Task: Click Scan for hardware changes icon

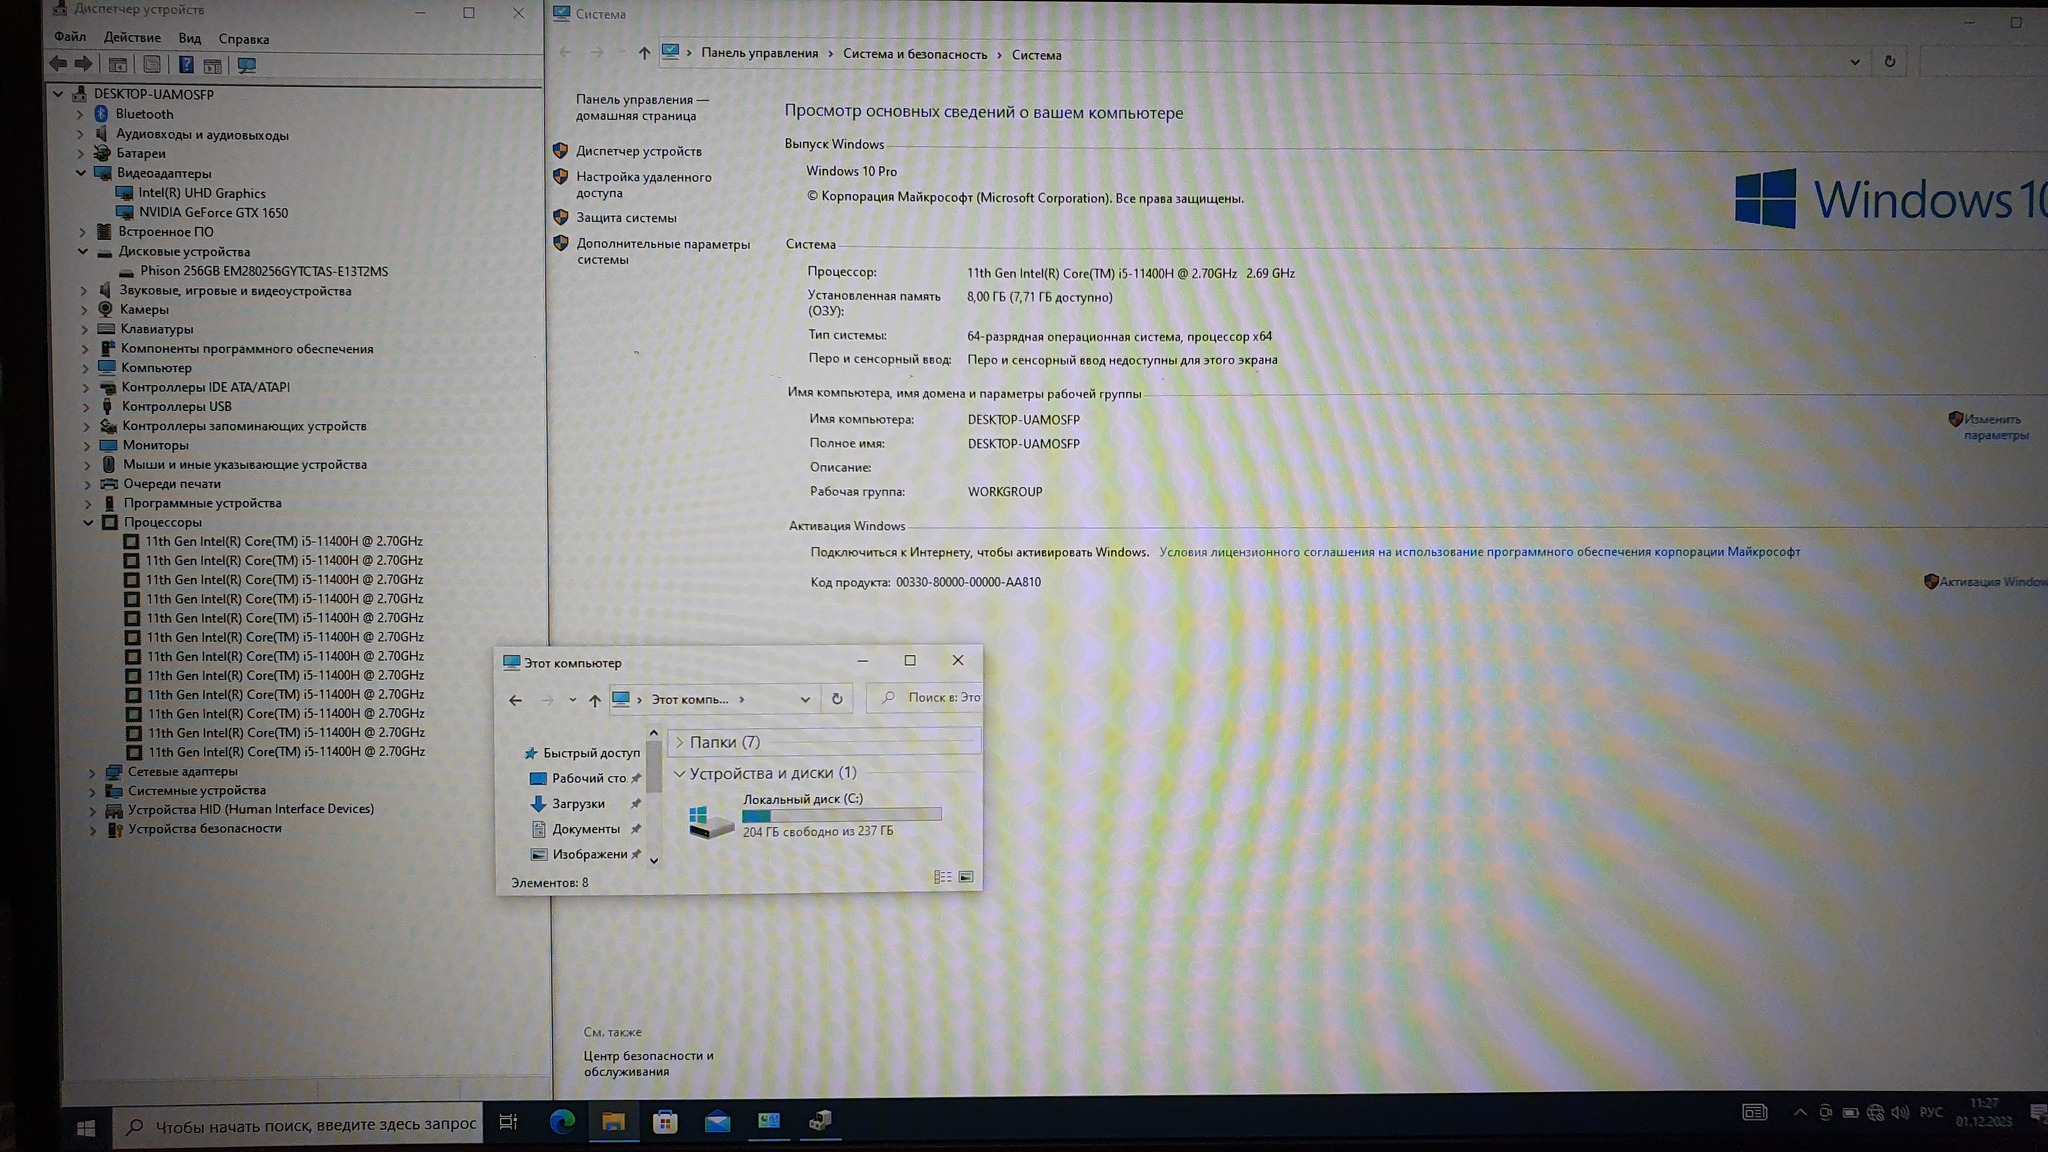Action: coord(247,65)
